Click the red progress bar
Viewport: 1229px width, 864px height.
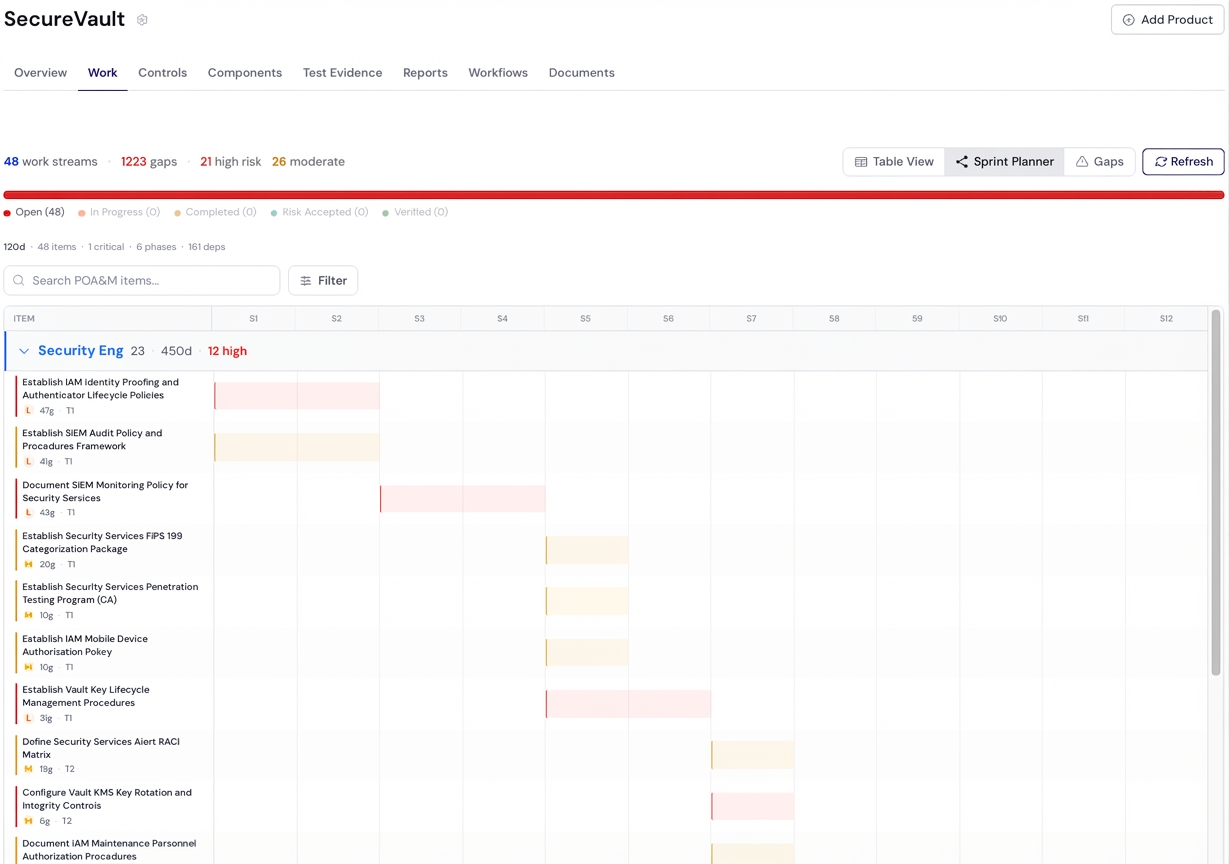[614, 195]
